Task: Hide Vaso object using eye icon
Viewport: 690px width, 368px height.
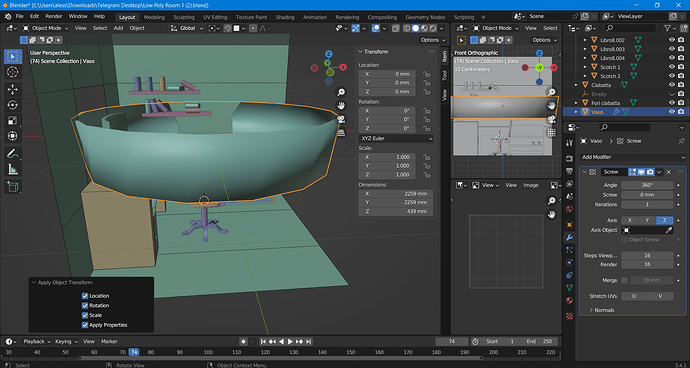Action: click(x=672, y=112)
